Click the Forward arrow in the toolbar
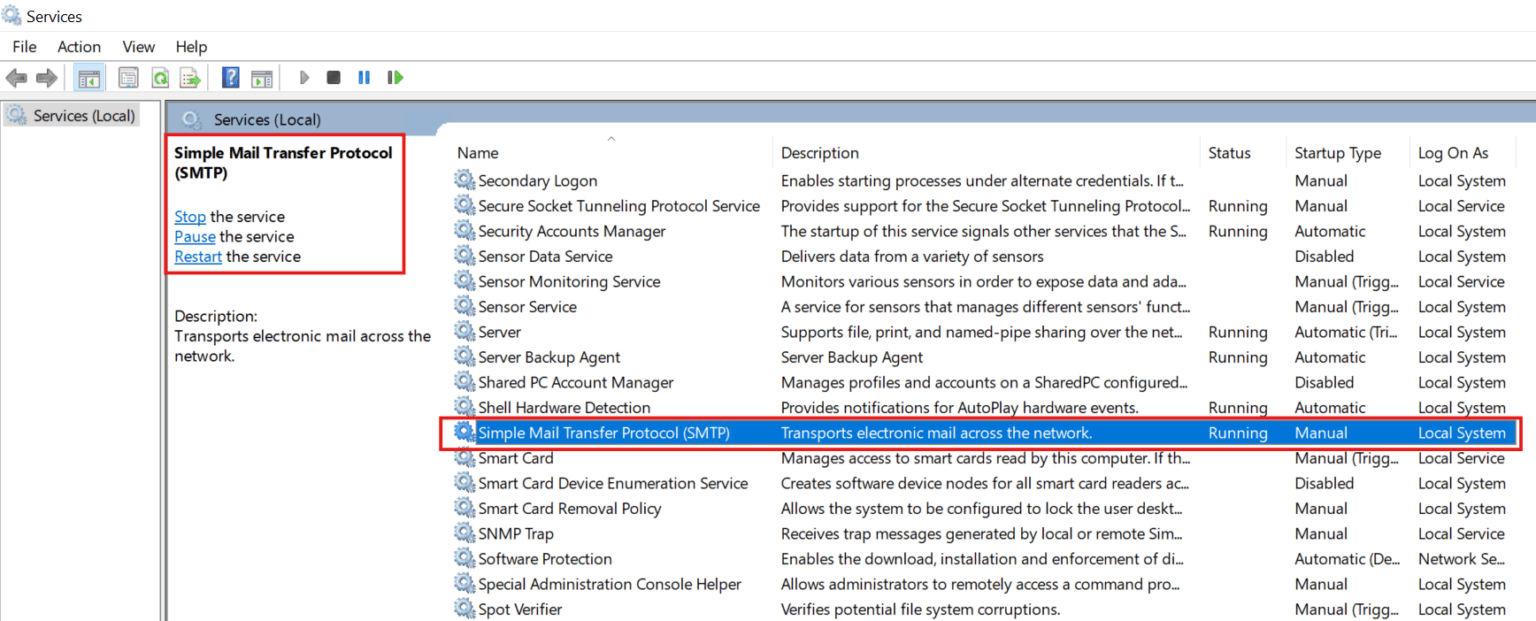The width and height of the screenshot is (1536, 621). click(46, 77)
